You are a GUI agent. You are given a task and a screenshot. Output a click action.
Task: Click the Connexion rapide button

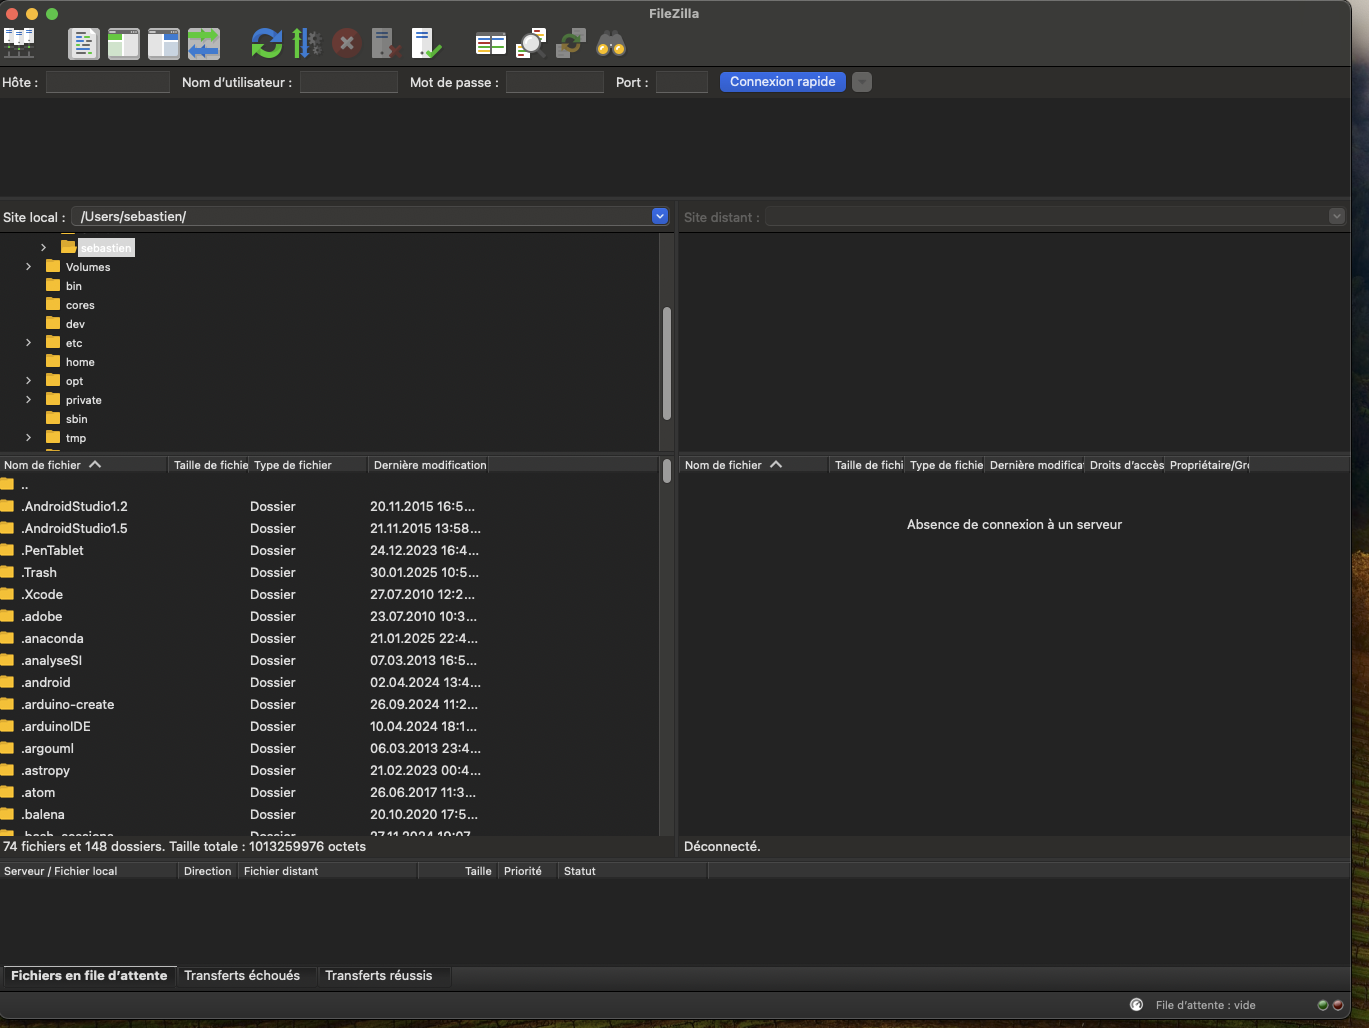tap(782, 82)
